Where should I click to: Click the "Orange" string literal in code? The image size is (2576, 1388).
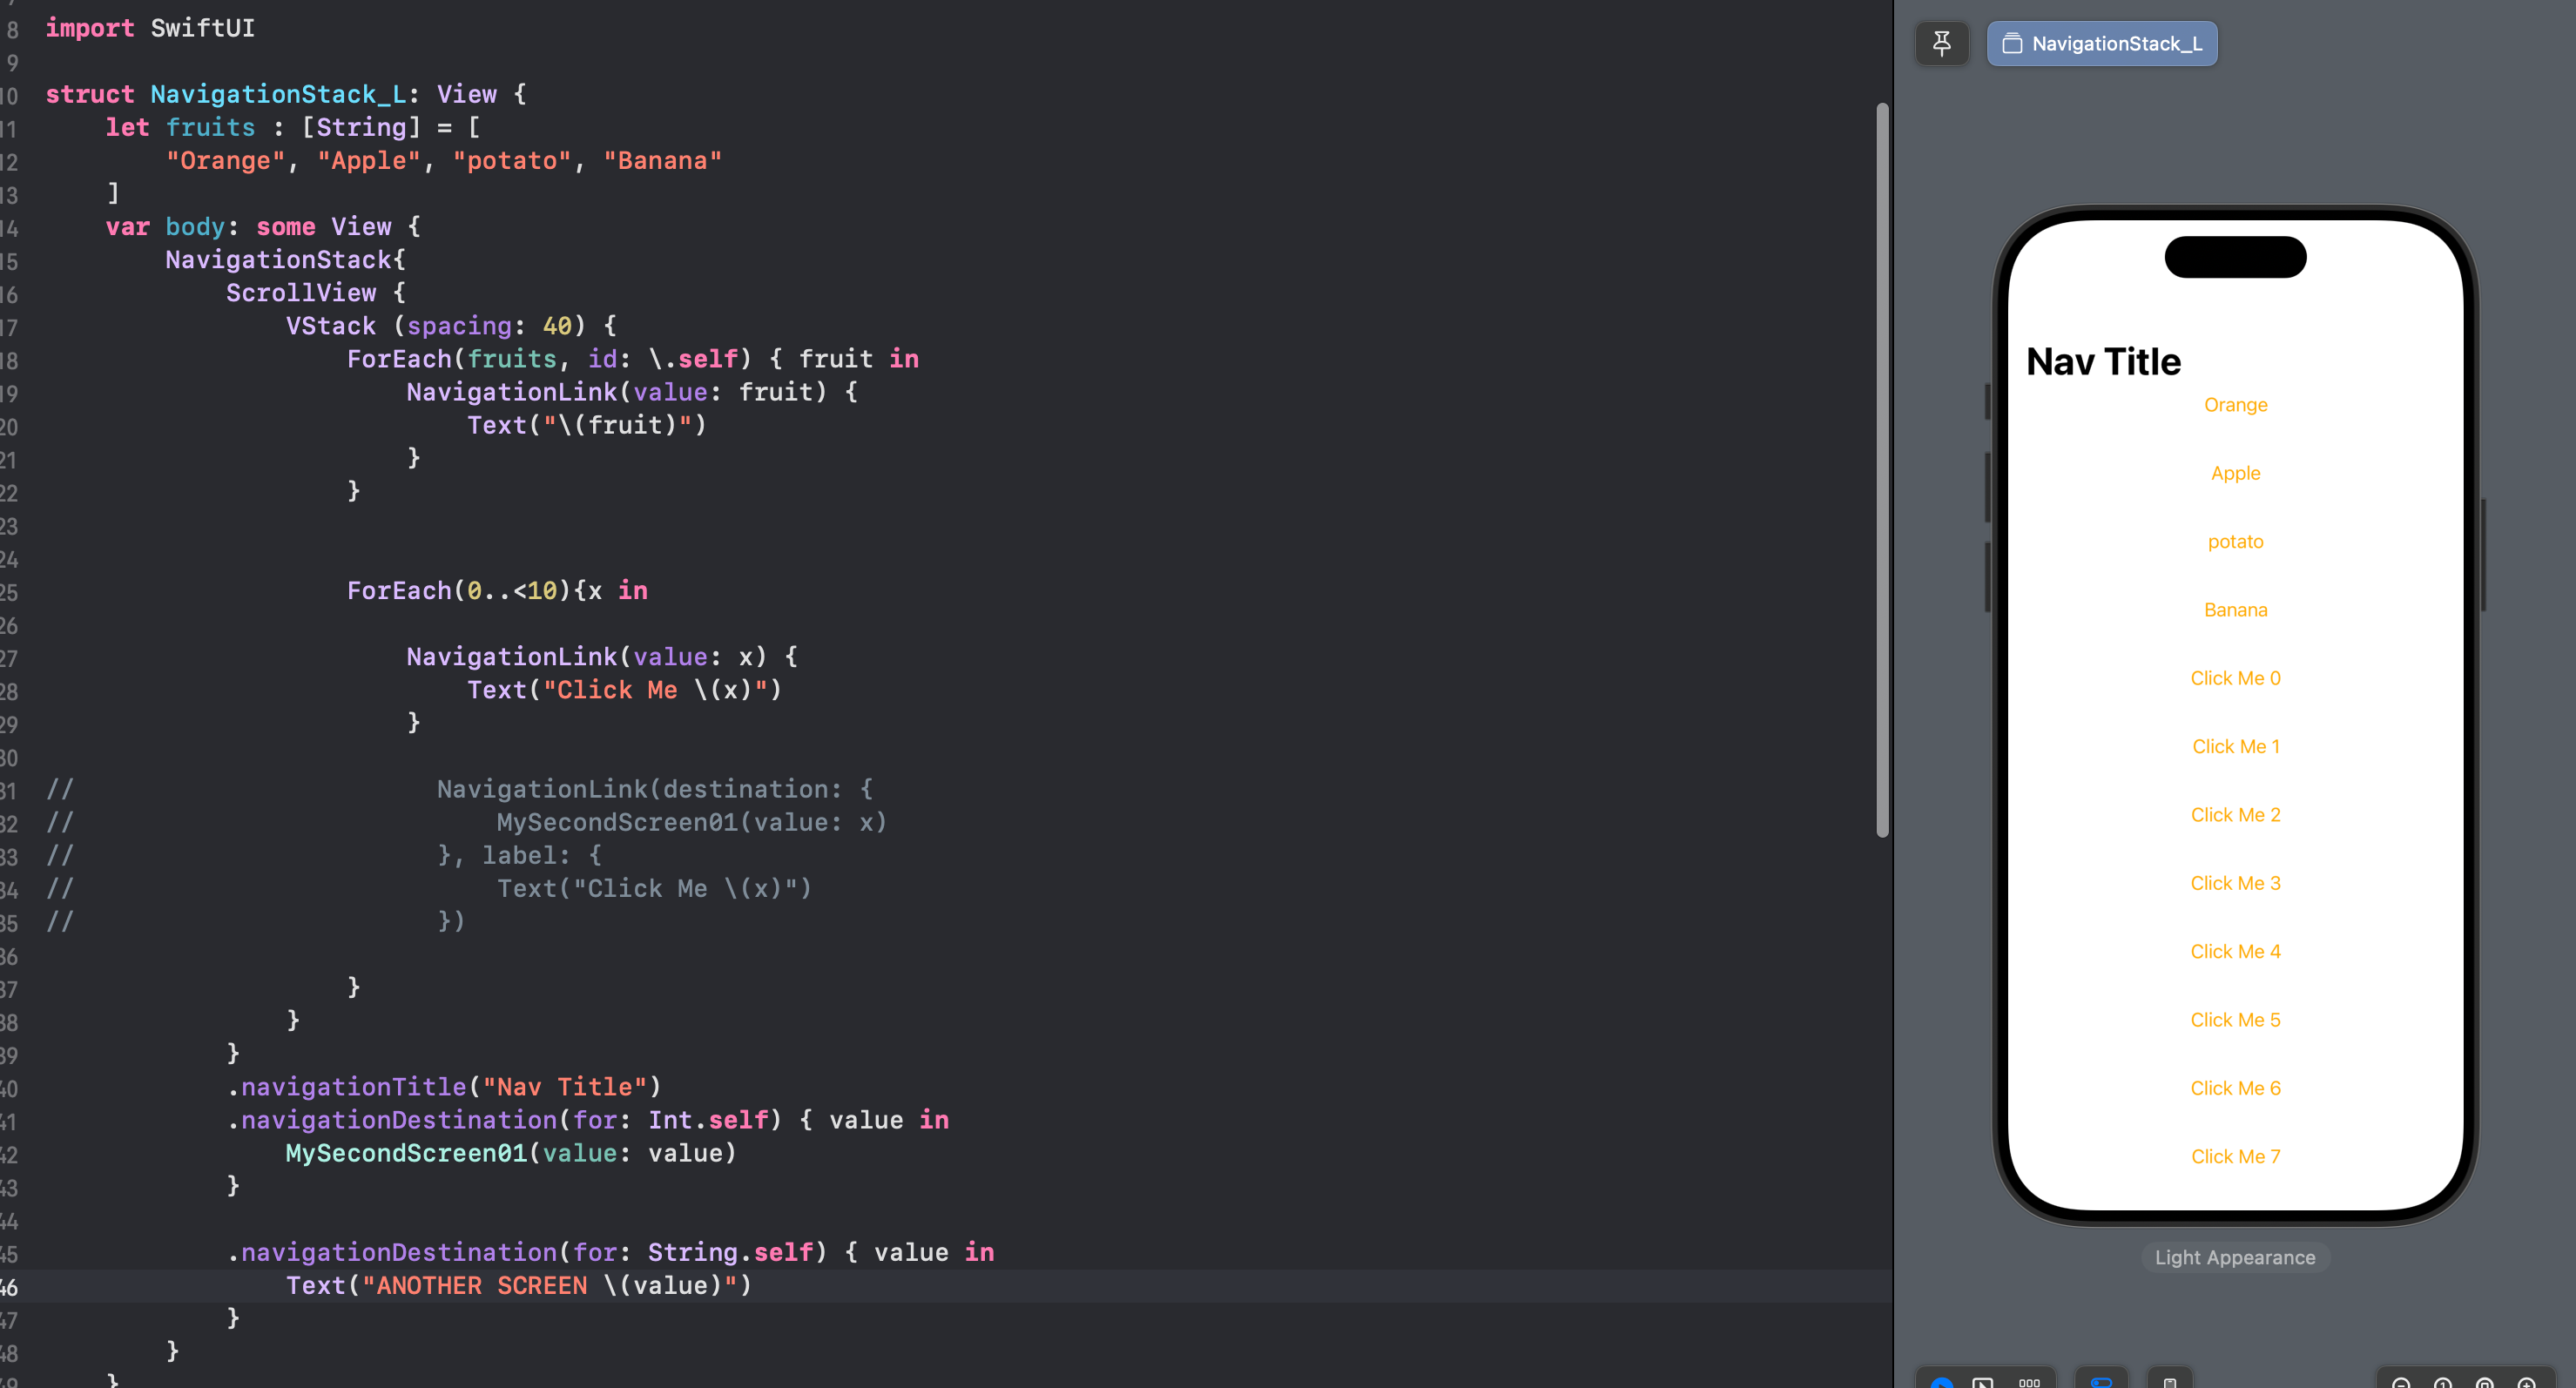pos(226,161)
